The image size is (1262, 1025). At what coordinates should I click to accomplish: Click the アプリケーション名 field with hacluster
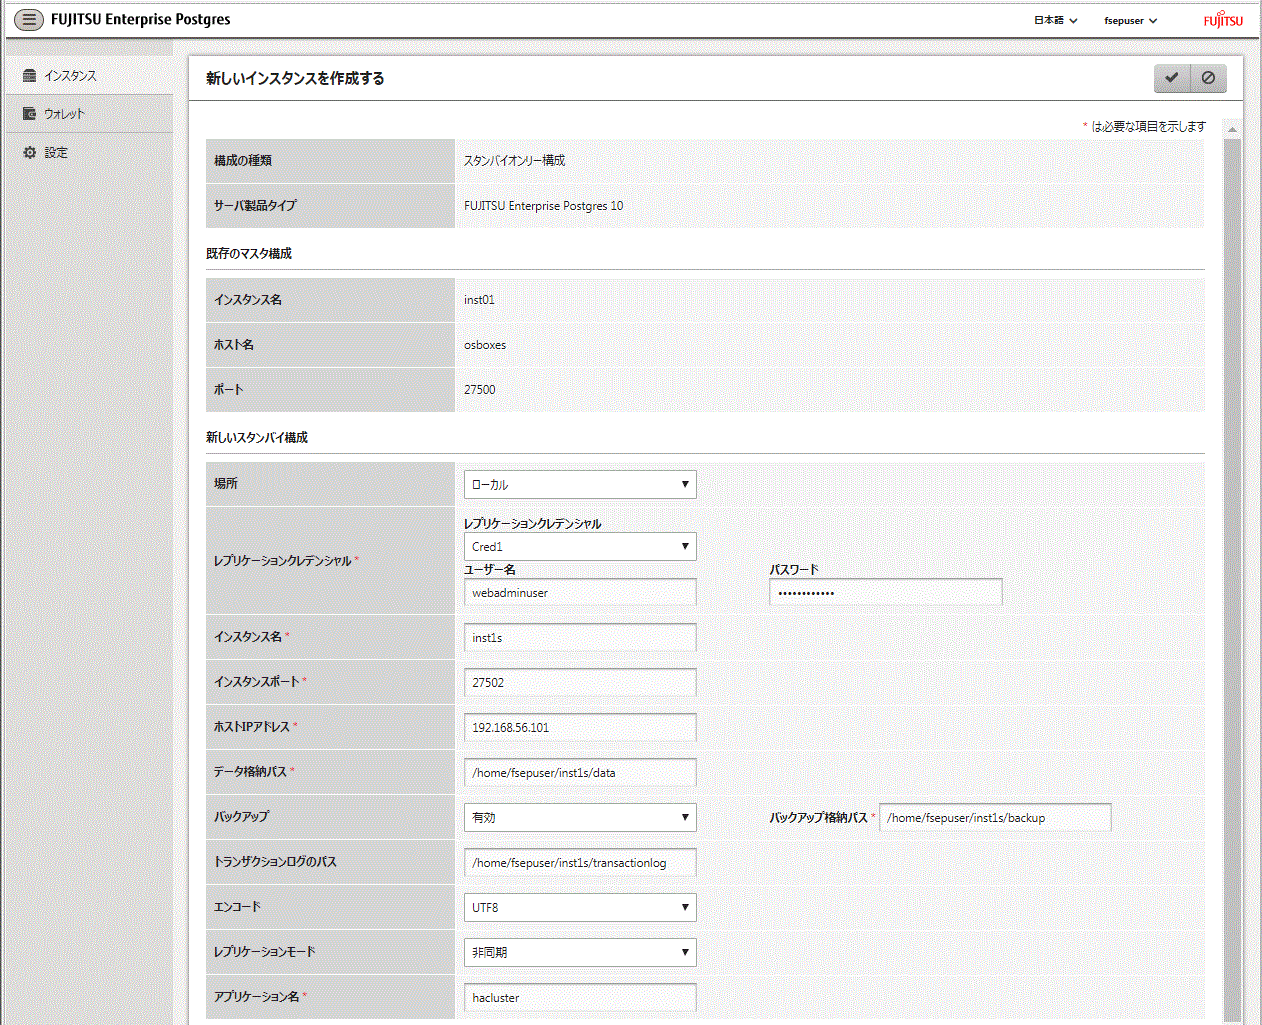click(580, 998)
